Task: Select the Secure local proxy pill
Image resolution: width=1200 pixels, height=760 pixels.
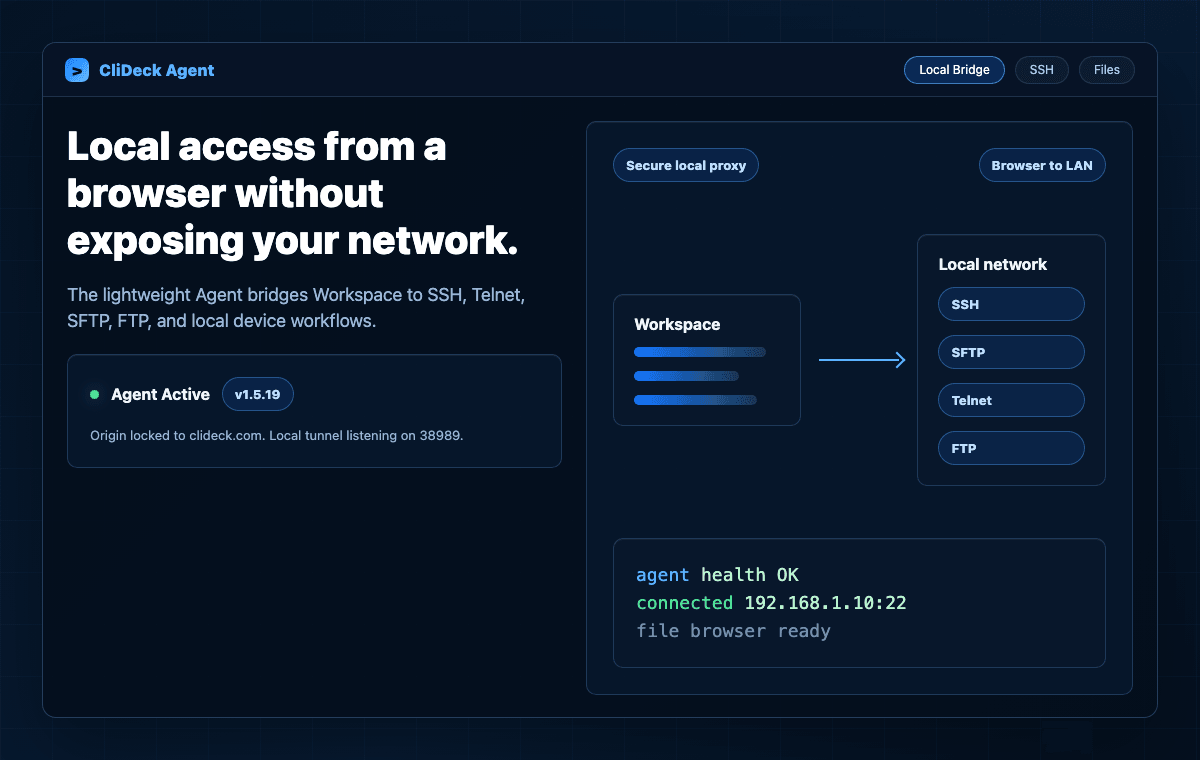Action: 686,165
